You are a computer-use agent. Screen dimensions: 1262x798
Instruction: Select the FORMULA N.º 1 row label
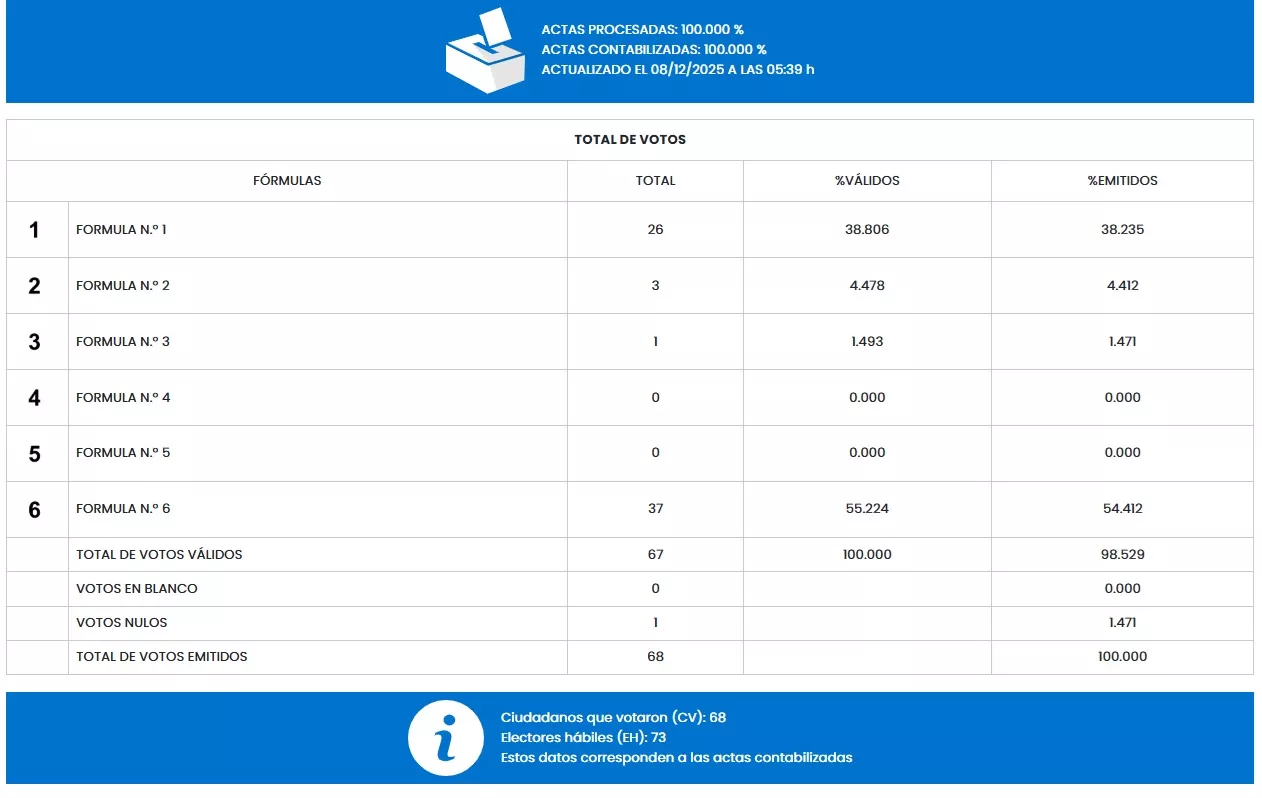click(x=121, y=230)
